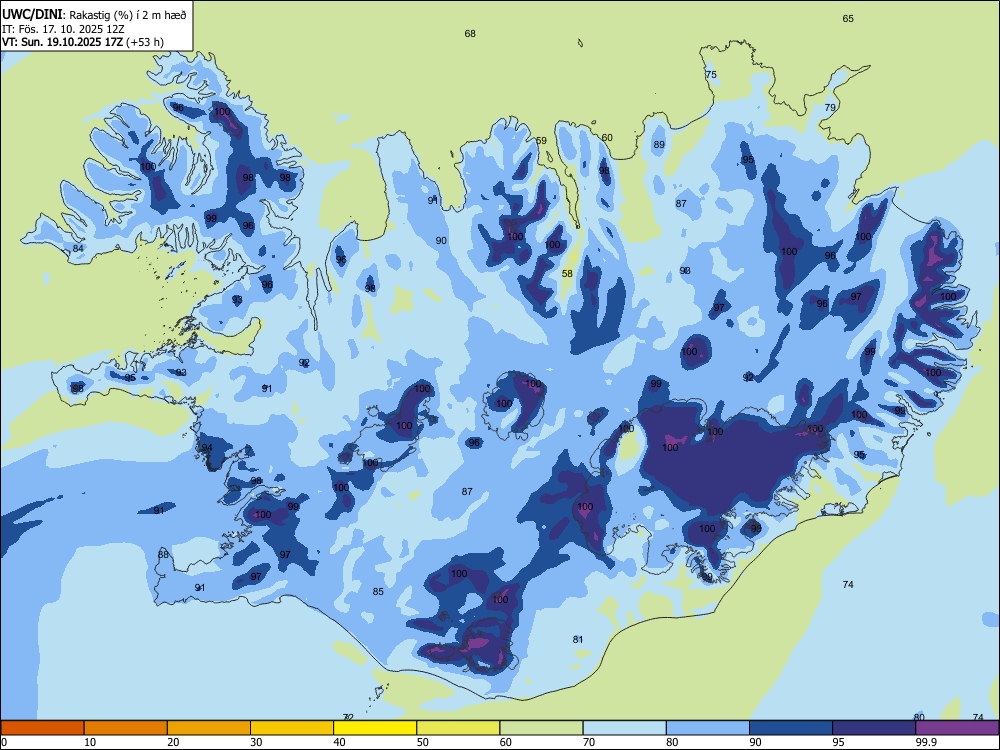Click the 'Rakastig (%) í 2 m hæð' label
The height and width of the screenshot is (750, 1000).
pyautogui.click(x=128, y=15)
